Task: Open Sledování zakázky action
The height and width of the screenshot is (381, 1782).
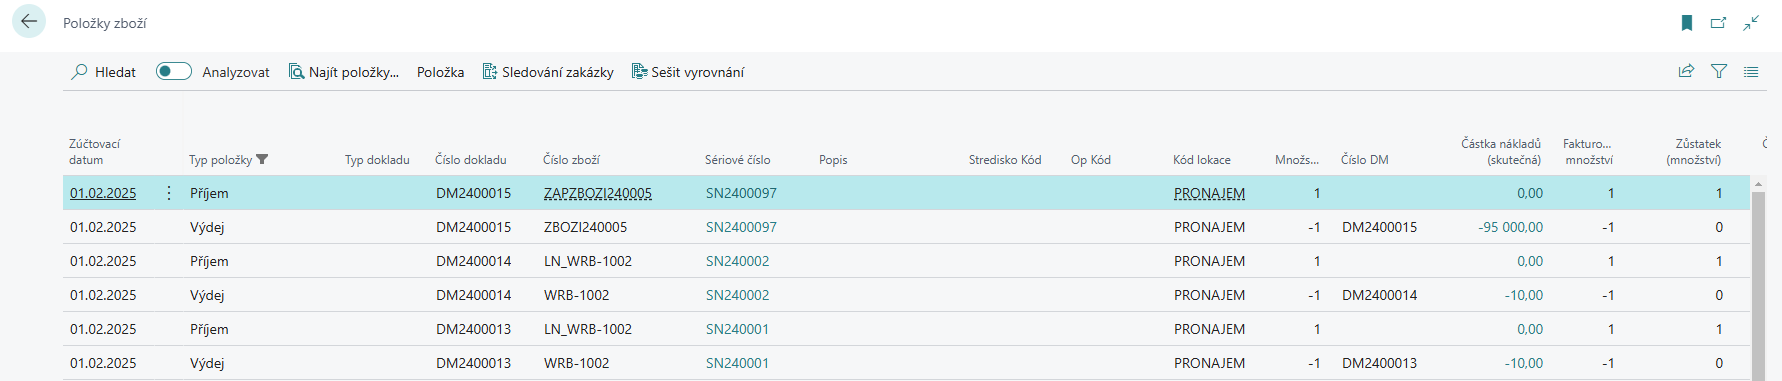Action: (548, 72)
